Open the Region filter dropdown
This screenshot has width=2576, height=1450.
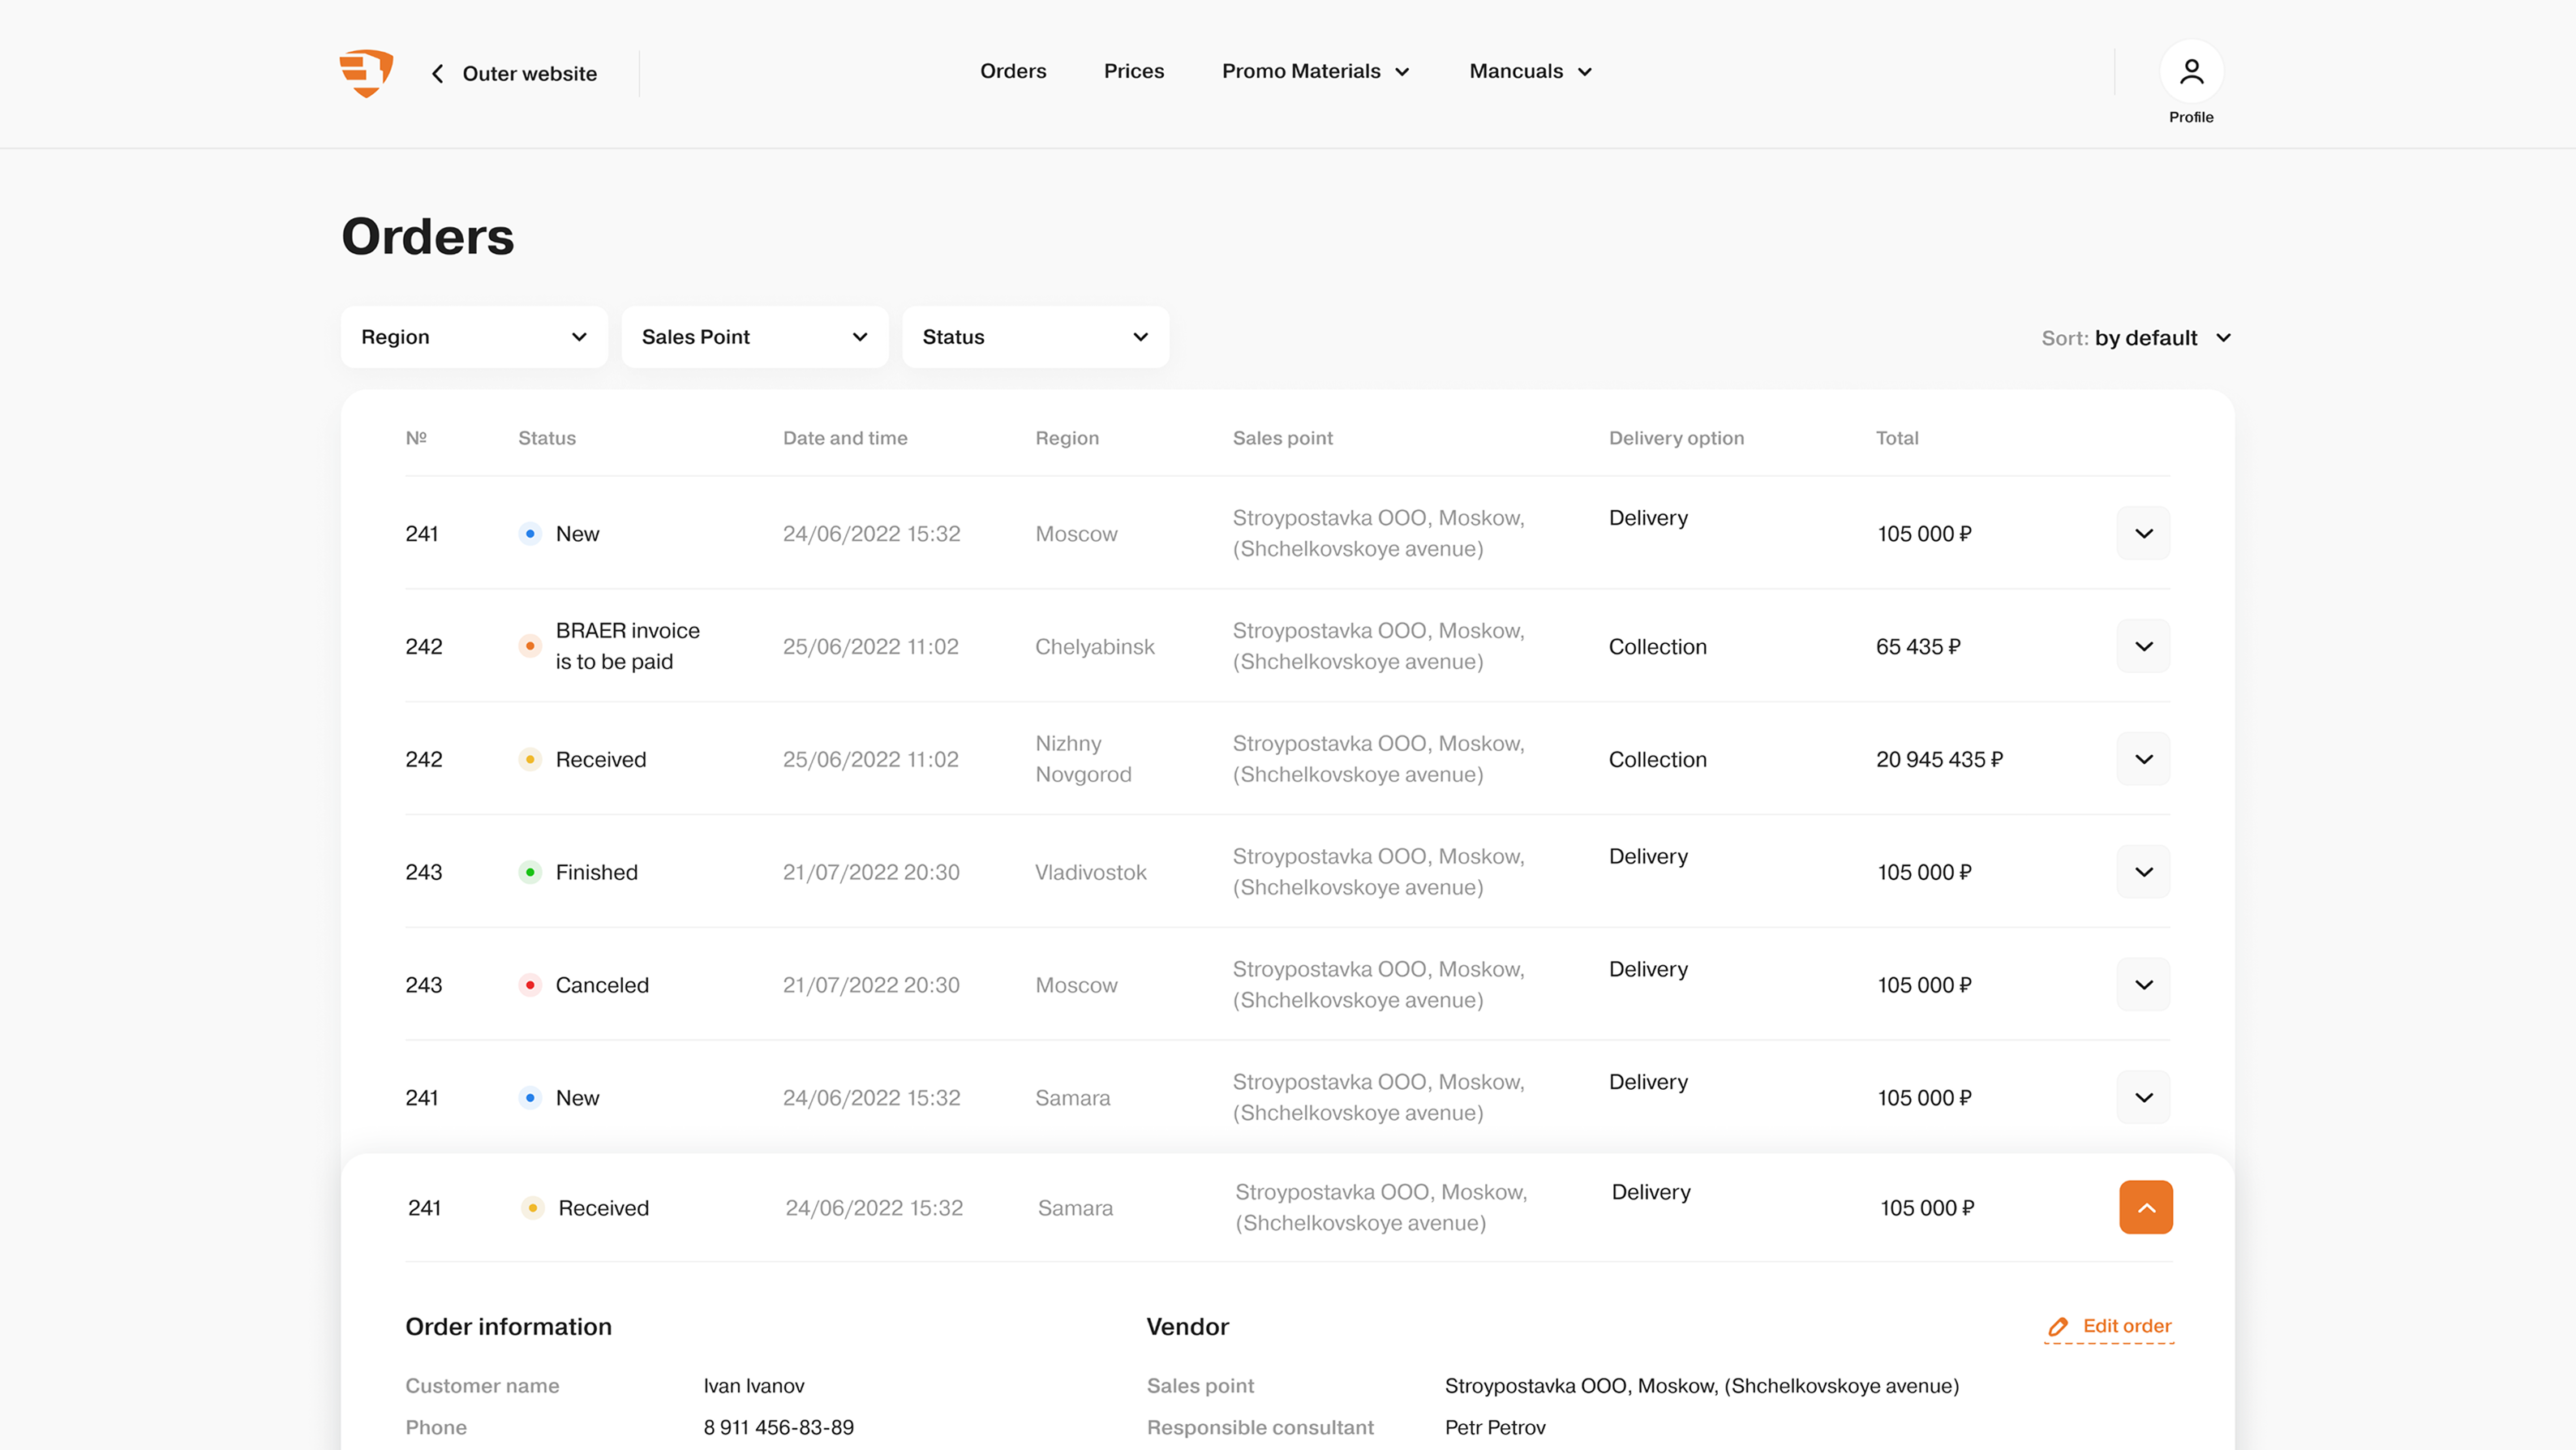click(x=474, y=337)
